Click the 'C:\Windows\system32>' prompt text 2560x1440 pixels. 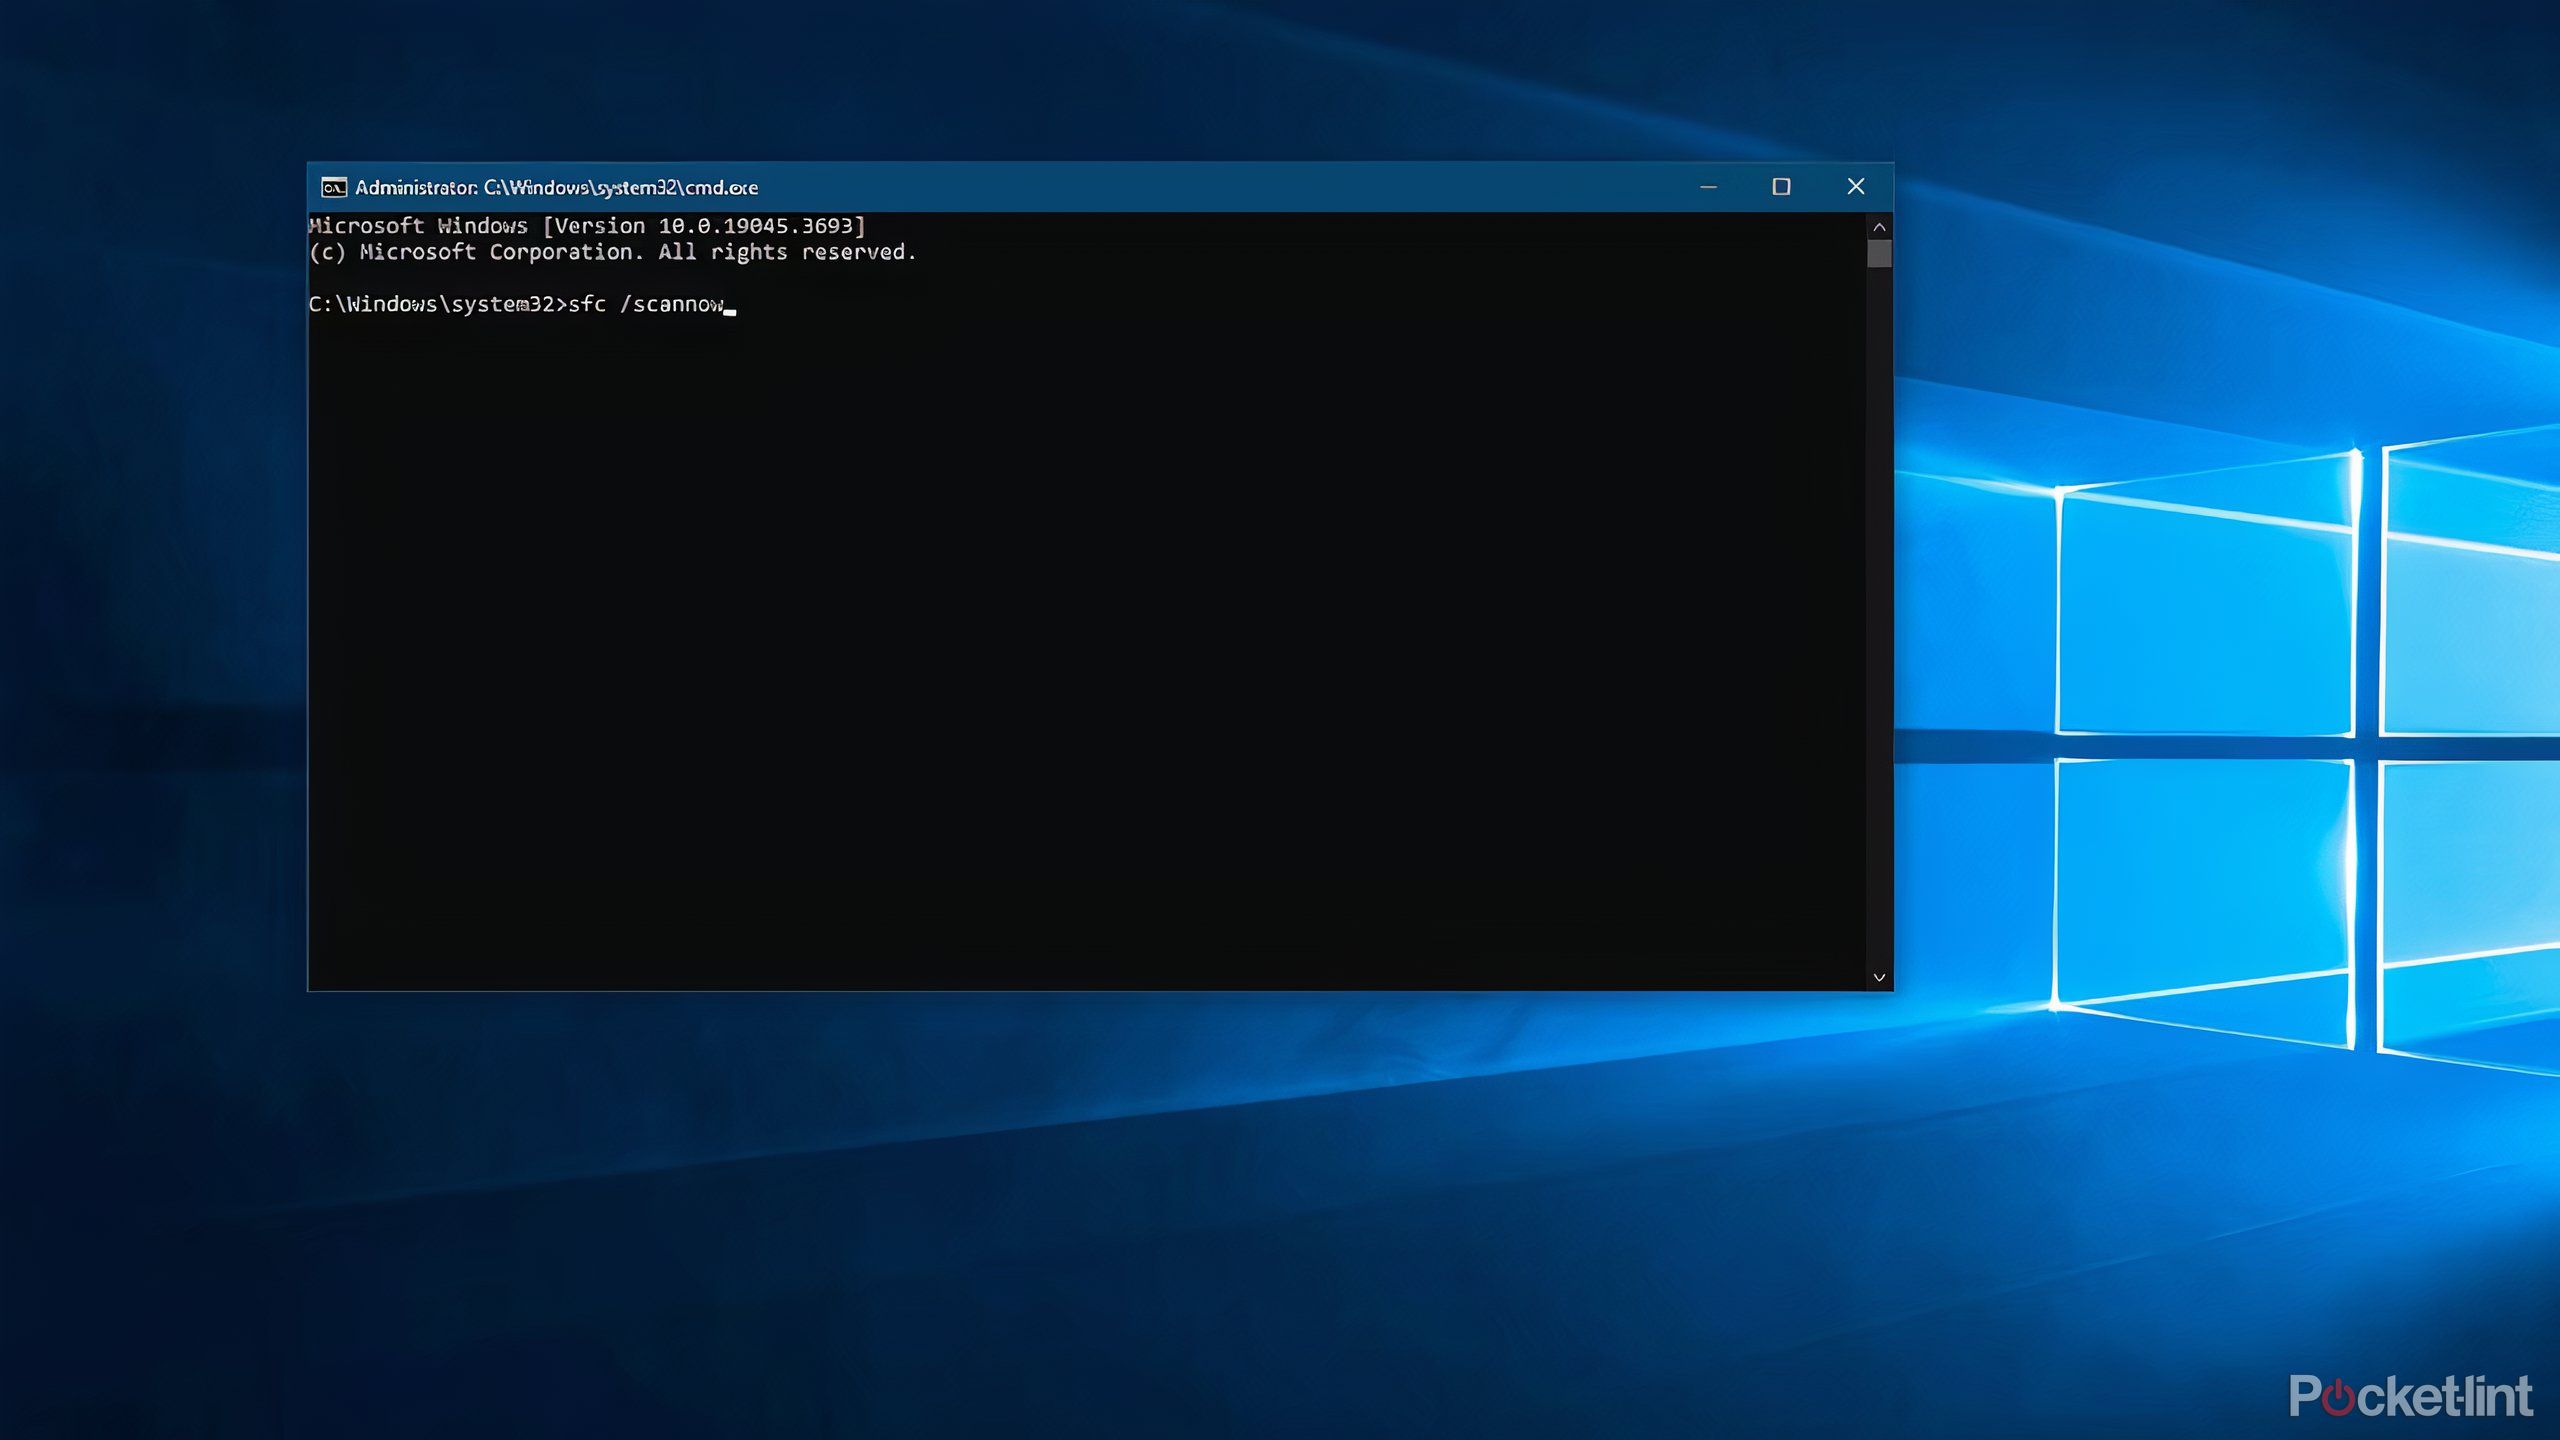[x=438, y=304]
